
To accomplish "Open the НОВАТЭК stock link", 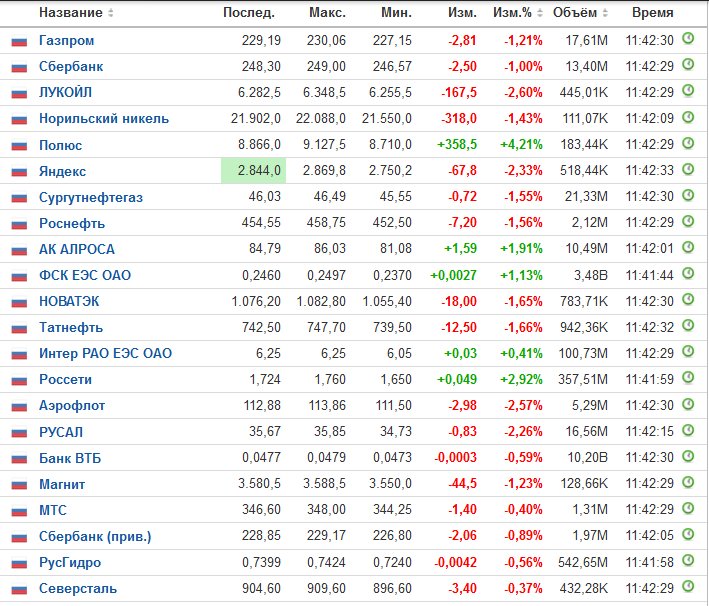I will point(69,302).
